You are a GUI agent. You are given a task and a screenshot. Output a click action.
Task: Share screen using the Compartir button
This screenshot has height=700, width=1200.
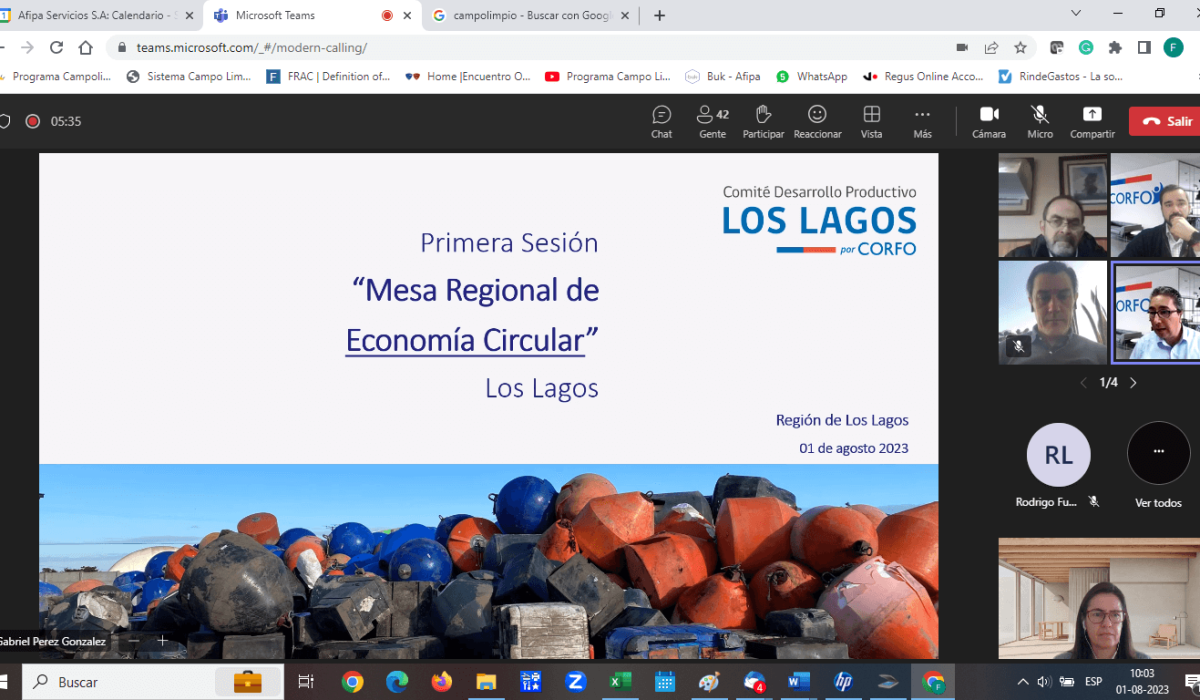click(1092, 121)
